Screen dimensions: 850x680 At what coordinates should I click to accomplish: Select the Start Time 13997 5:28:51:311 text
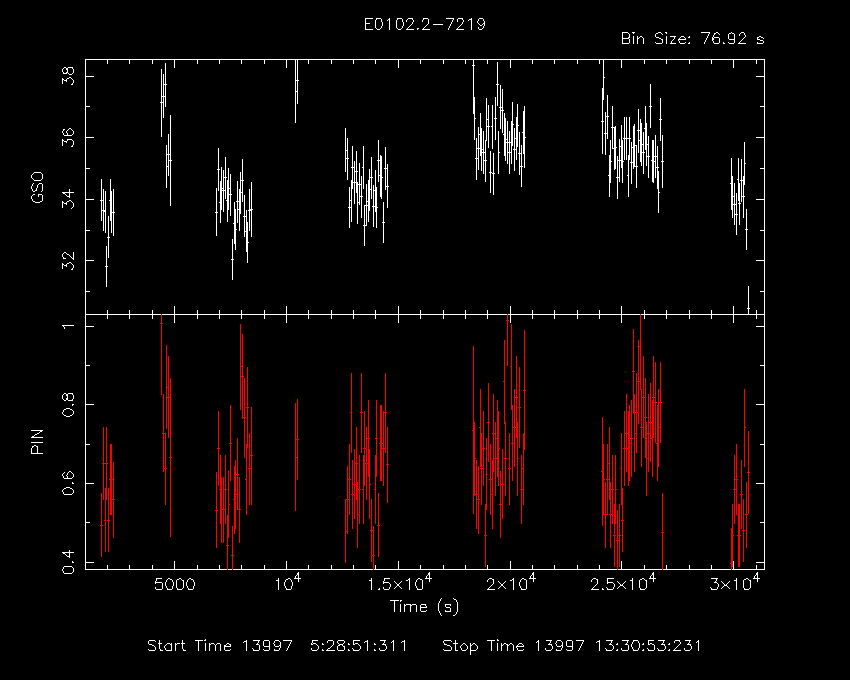(x=277, y=646)
